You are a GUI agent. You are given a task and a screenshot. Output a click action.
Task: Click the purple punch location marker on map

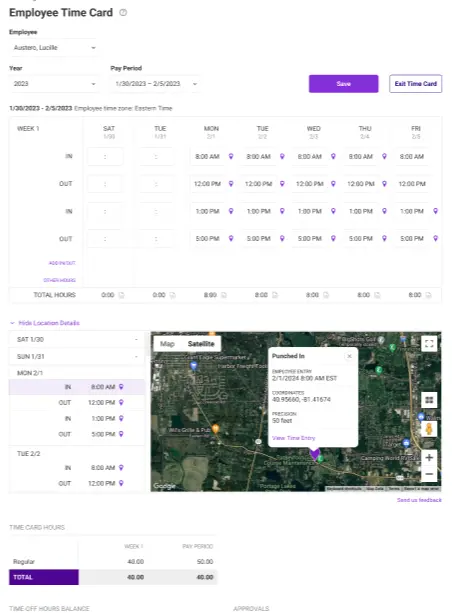[x=314, y=454]
